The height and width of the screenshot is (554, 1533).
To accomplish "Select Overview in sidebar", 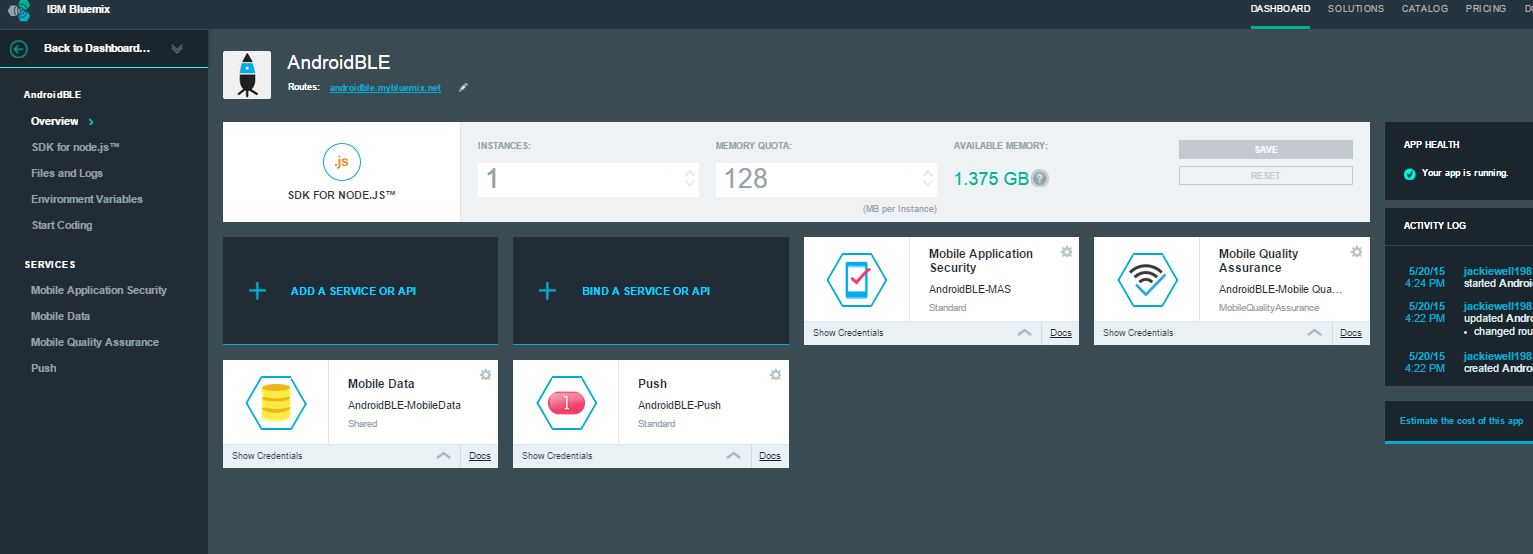I will (55, 121).
